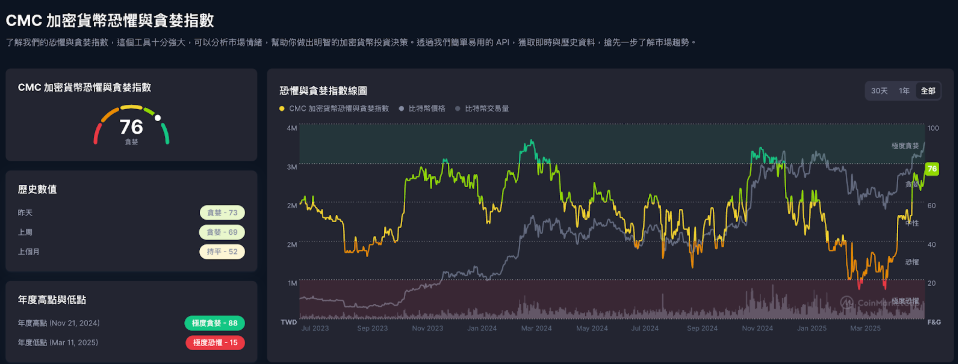Click the white gauge needle dot
The width and height of the screenshot is (958, 364).
click(158, 117)
